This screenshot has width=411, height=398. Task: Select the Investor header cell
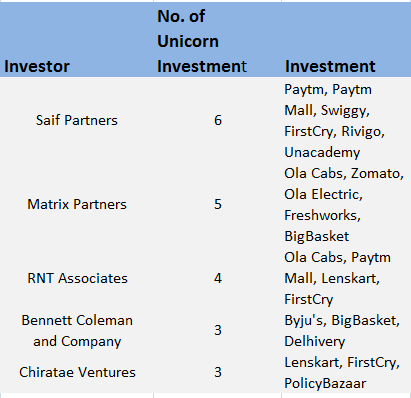pyautogui.click(x=77, y=40)
